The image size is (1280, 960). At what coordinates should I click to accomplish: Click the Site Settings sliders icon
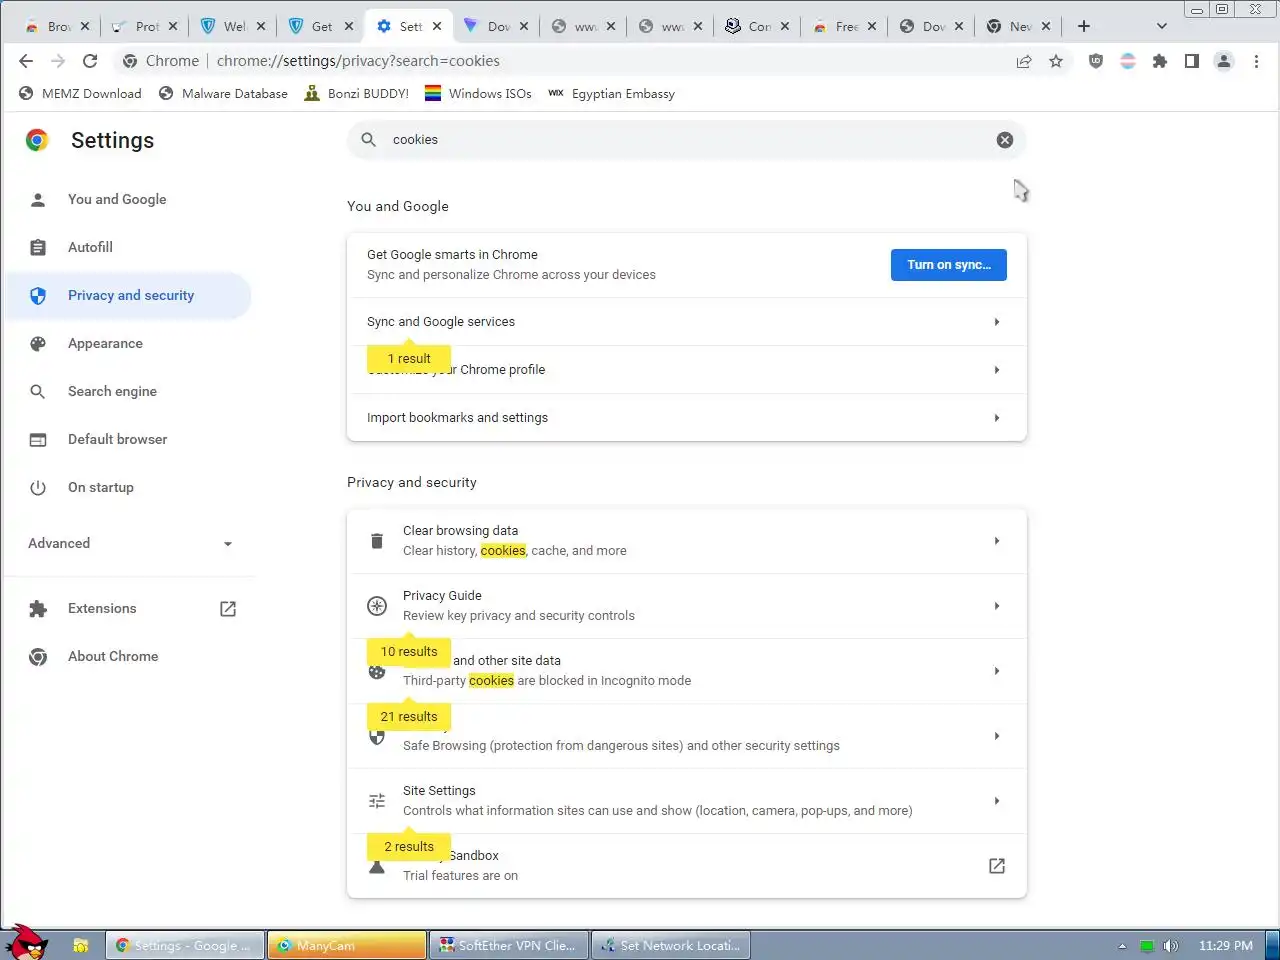pos(377,801)
